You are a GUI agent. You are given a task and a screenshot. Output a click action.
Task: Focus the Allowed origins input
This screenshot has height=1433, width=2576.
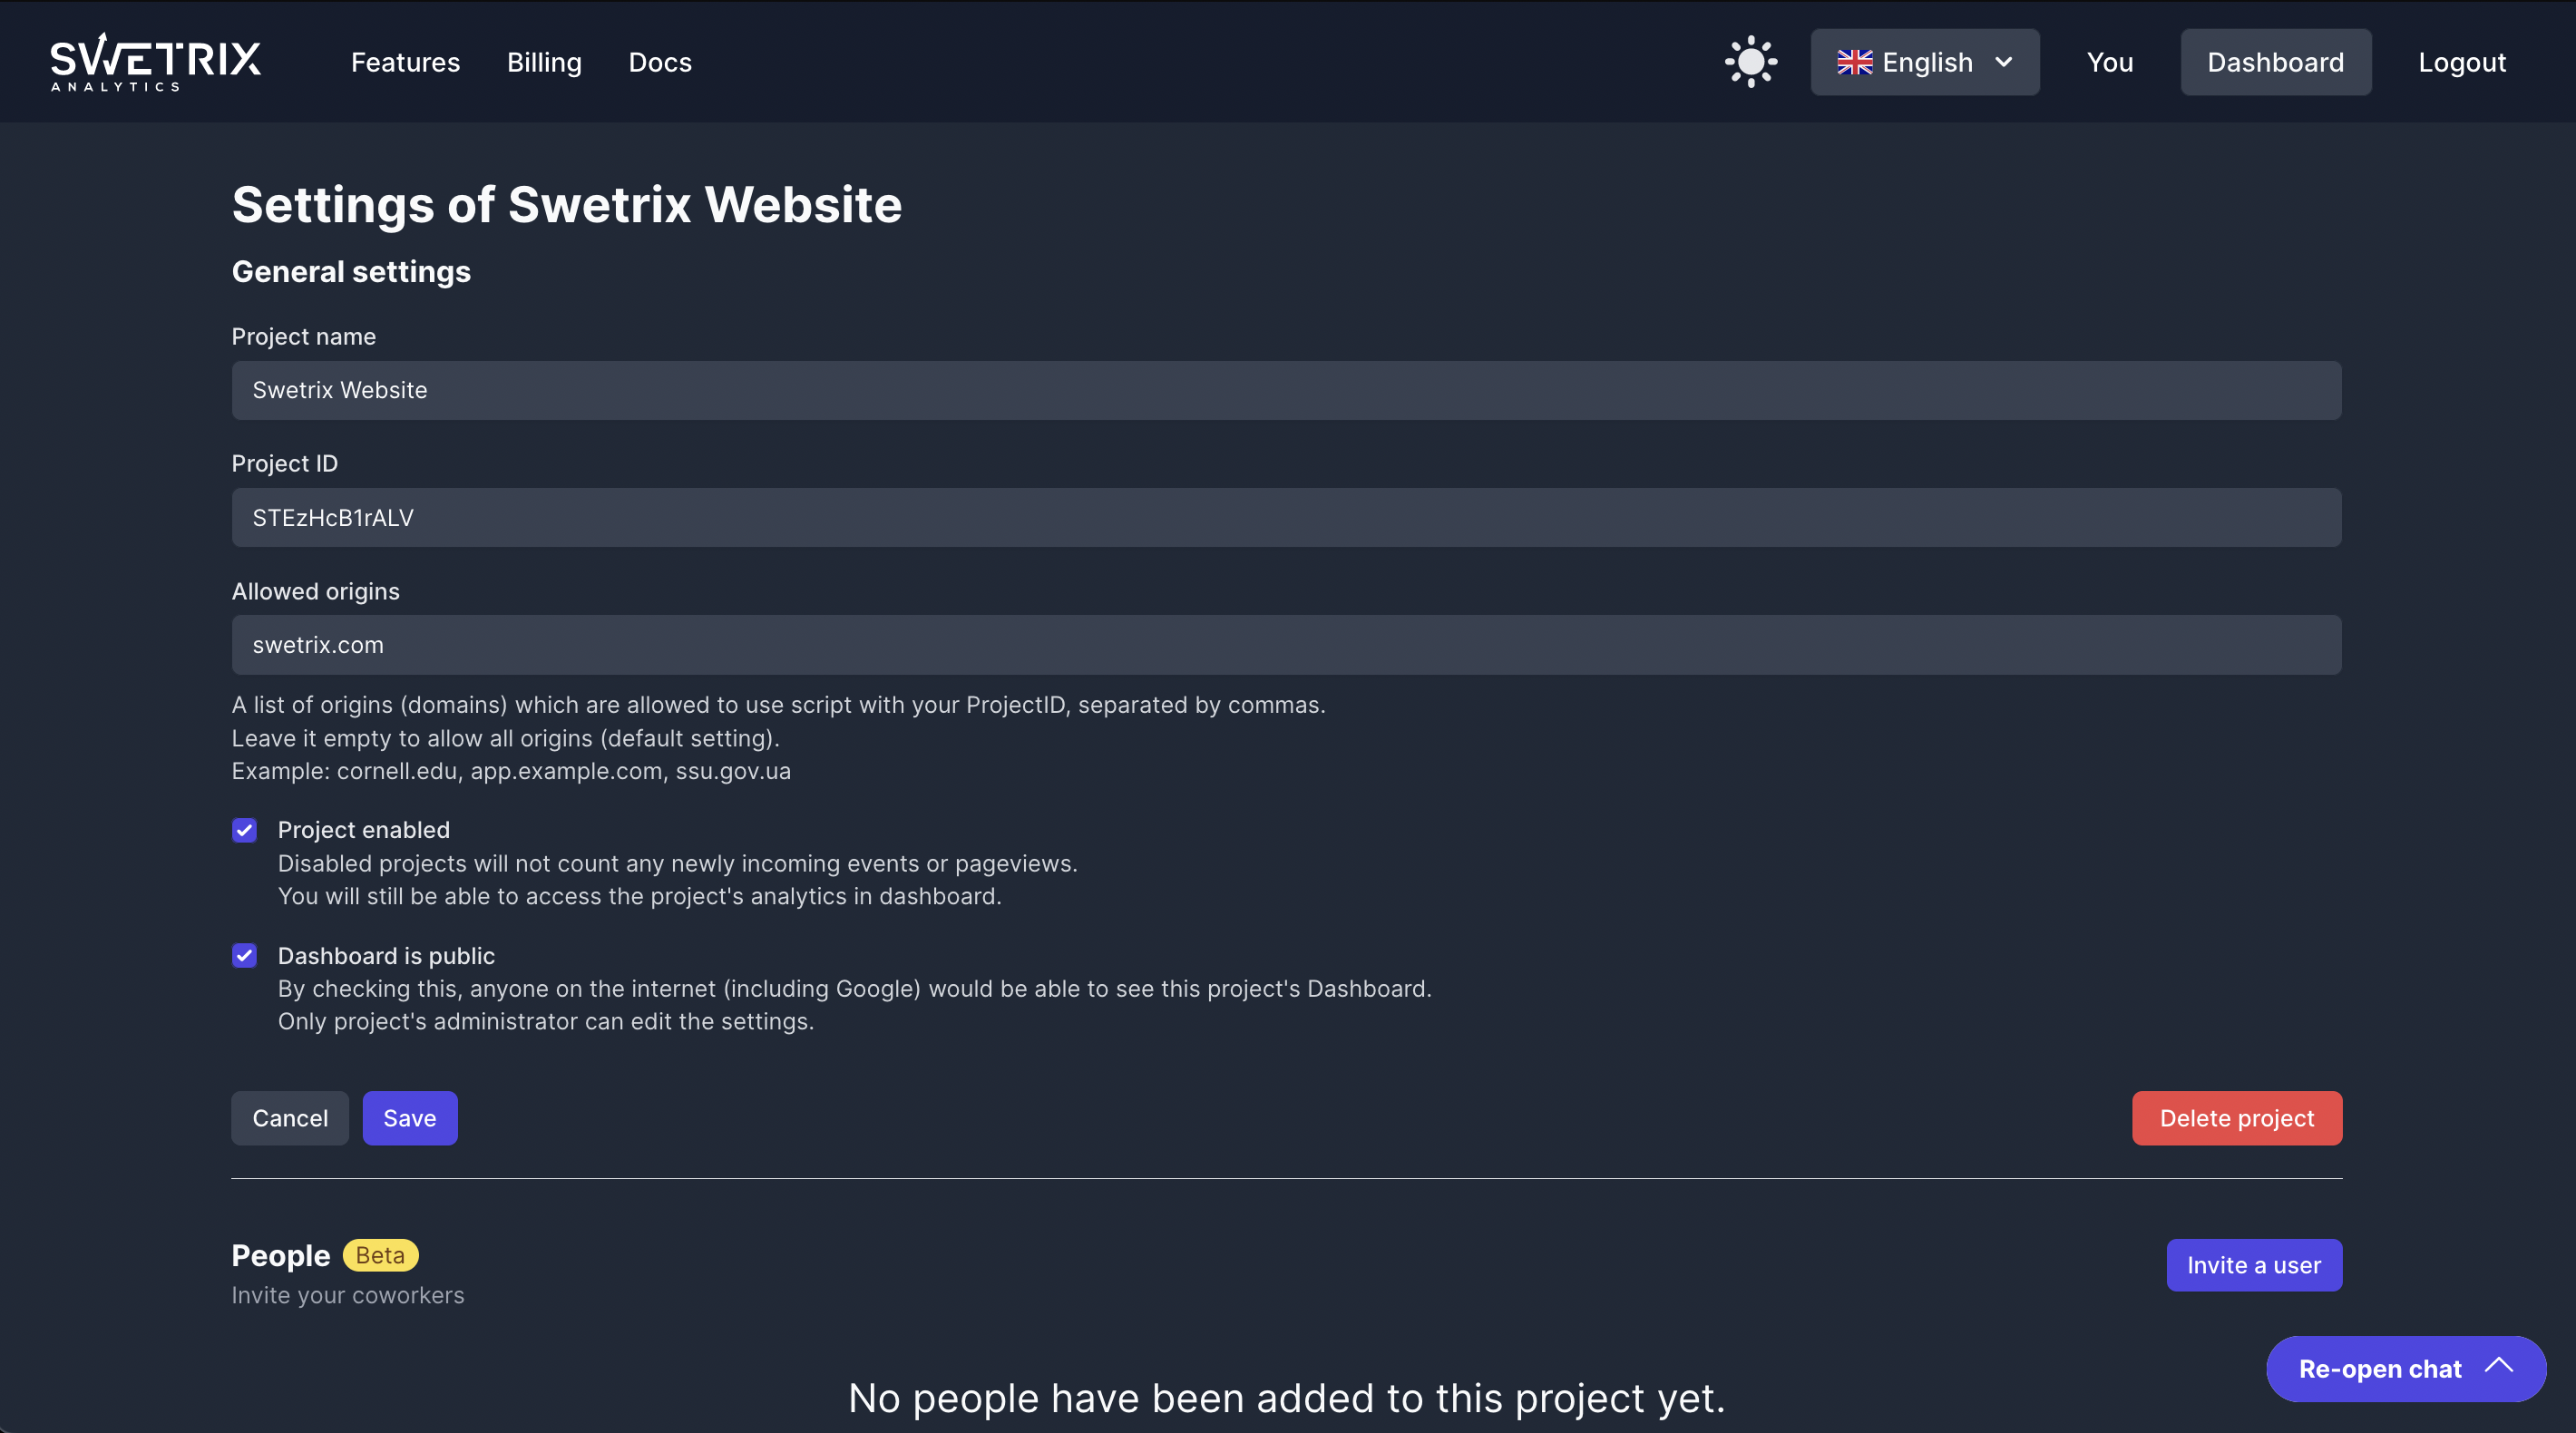click(x=1286, y=645)
